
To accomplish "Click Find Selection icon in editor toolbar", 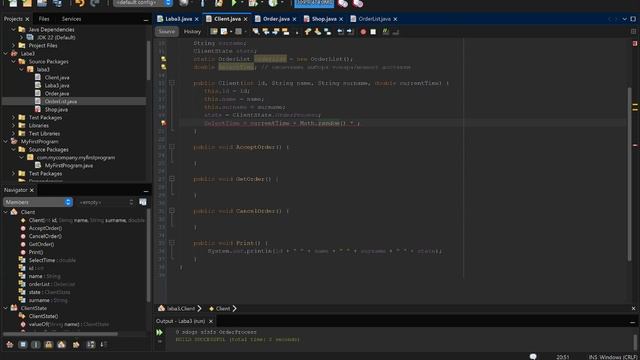I will (x=256, y=31).
